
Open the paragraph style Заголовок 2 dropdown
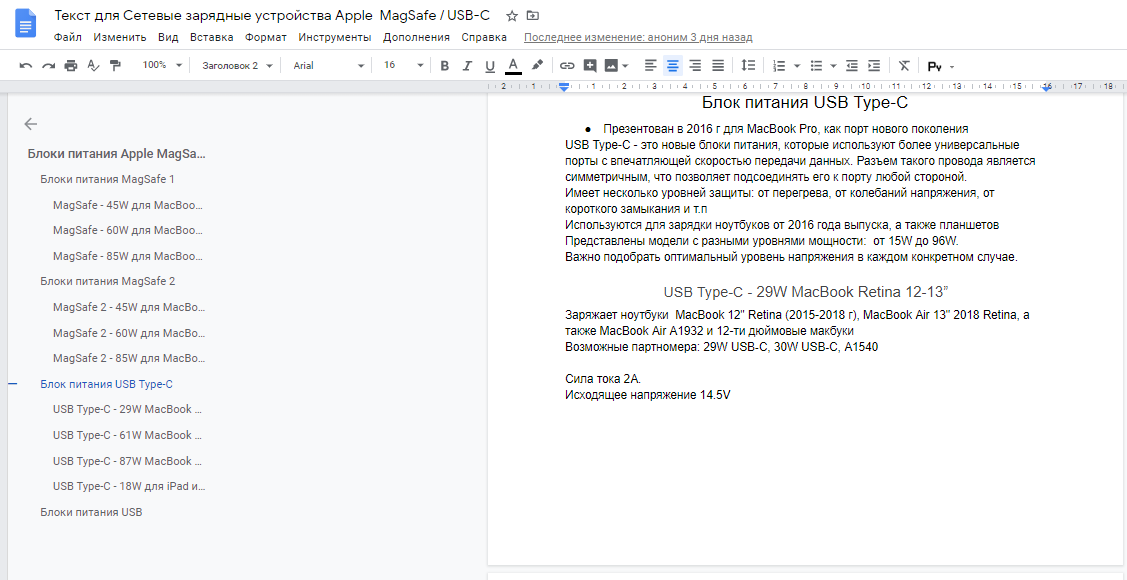[237, 65]
